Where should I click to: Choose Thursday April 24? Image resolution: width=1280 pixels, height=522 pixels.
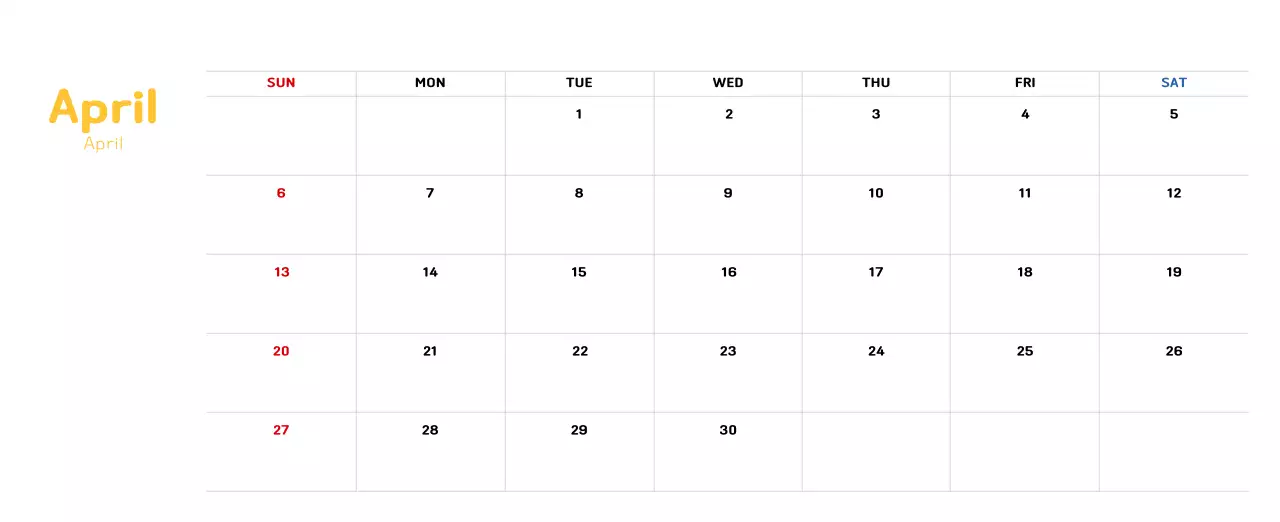point(876,351)
